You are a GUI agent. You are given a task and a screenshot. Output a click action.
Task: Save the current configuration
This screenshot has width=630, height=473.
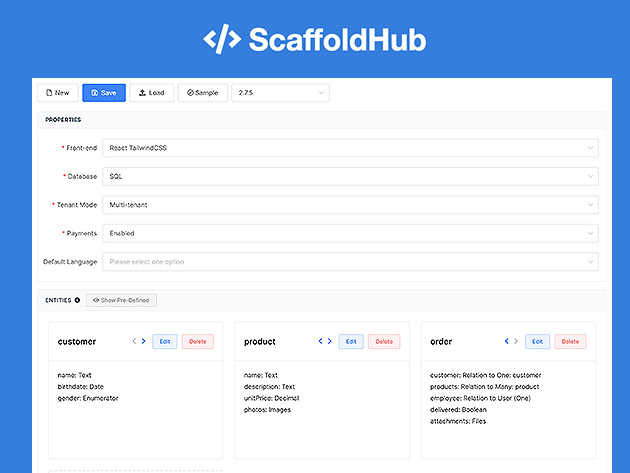pos(104,93)
